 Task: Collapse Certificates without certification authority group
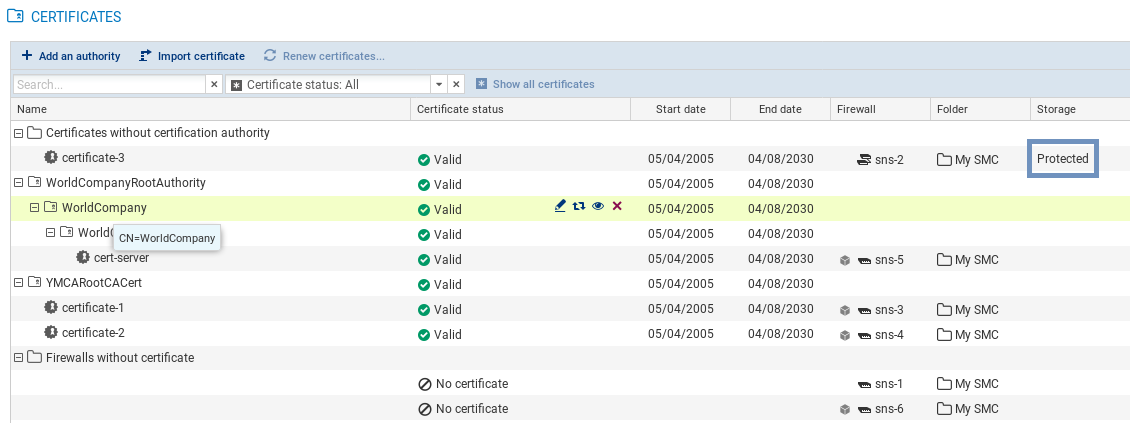pos(18,133)
